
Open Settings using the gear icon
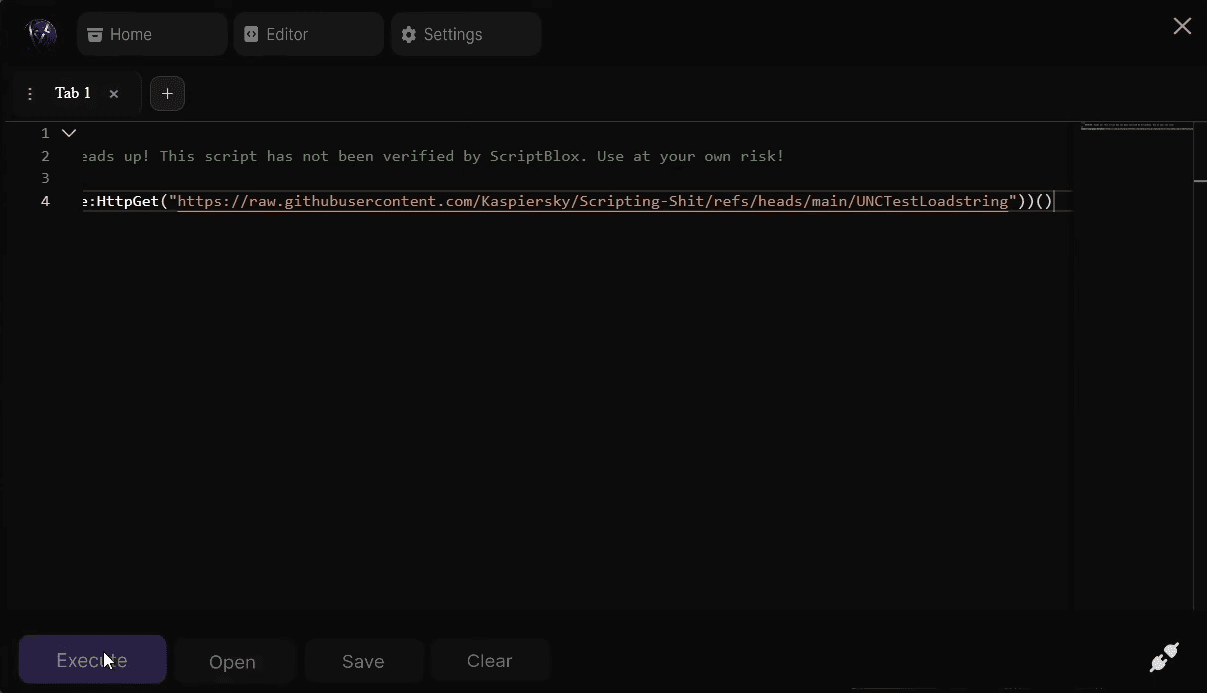point(408,34)
